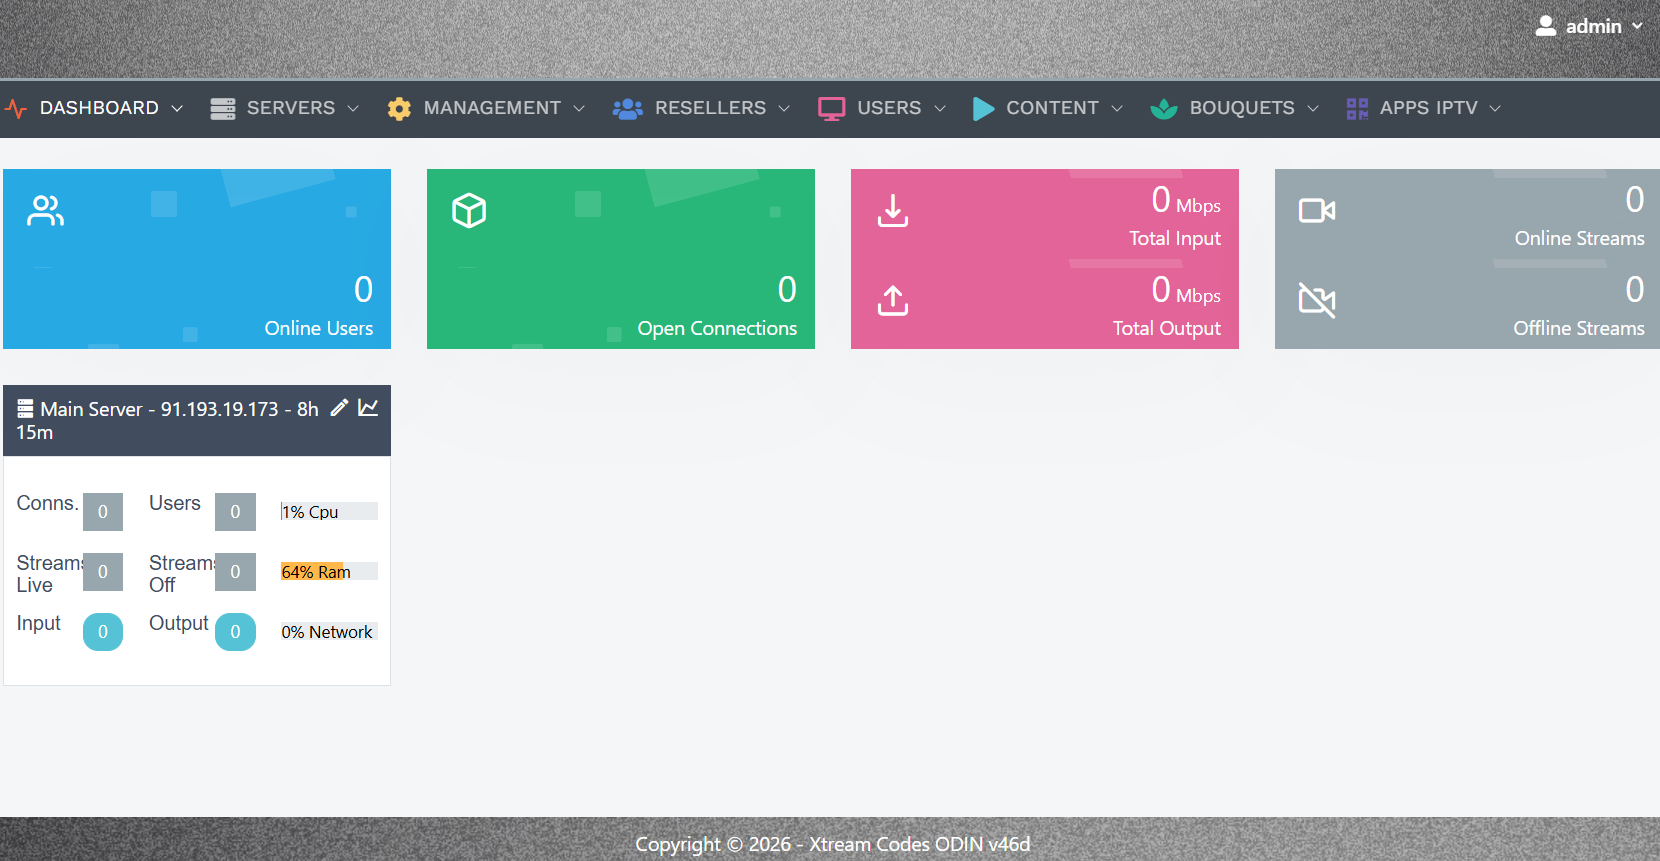Click the 1% Cpu progress bar
The height and width of the screenshot is (861, 1660).
(x=329, y=512)
